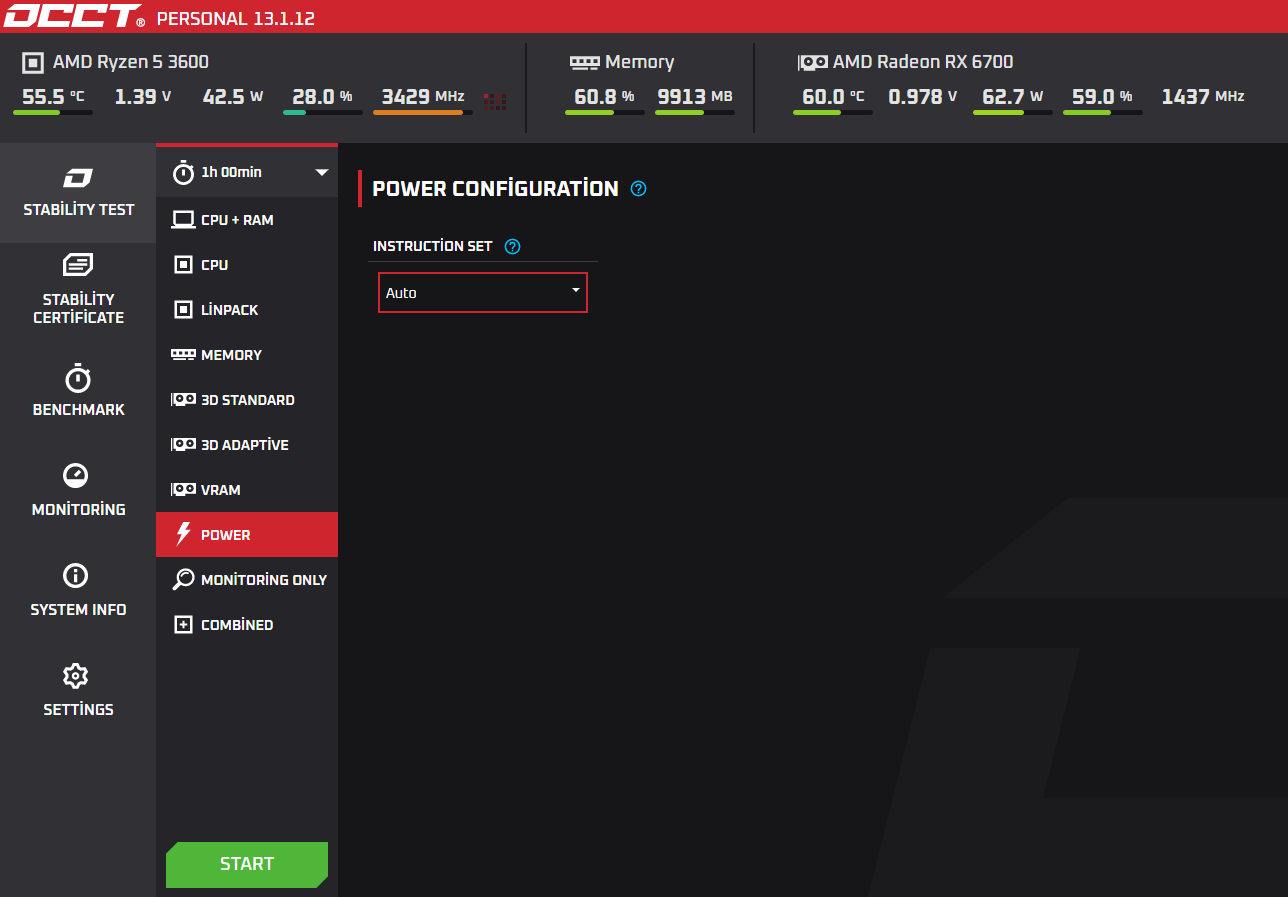Click the test duration timer icon
The height and width of the screenshot is (897, 1288).
coord(183,172)
